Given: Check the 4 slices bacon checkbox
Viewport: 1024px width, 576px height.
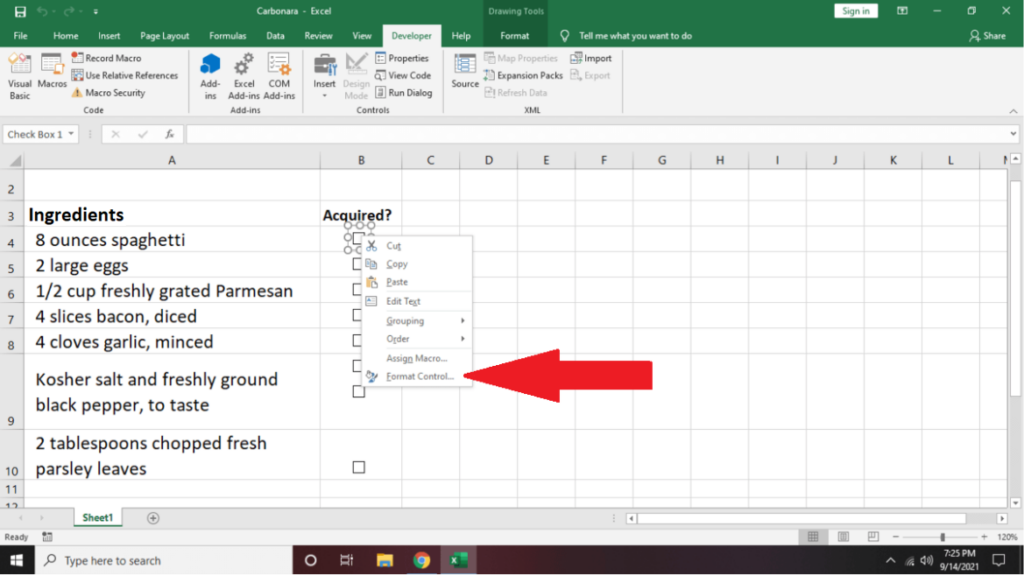Looking at the screenshot, I should tap(358, 316).
